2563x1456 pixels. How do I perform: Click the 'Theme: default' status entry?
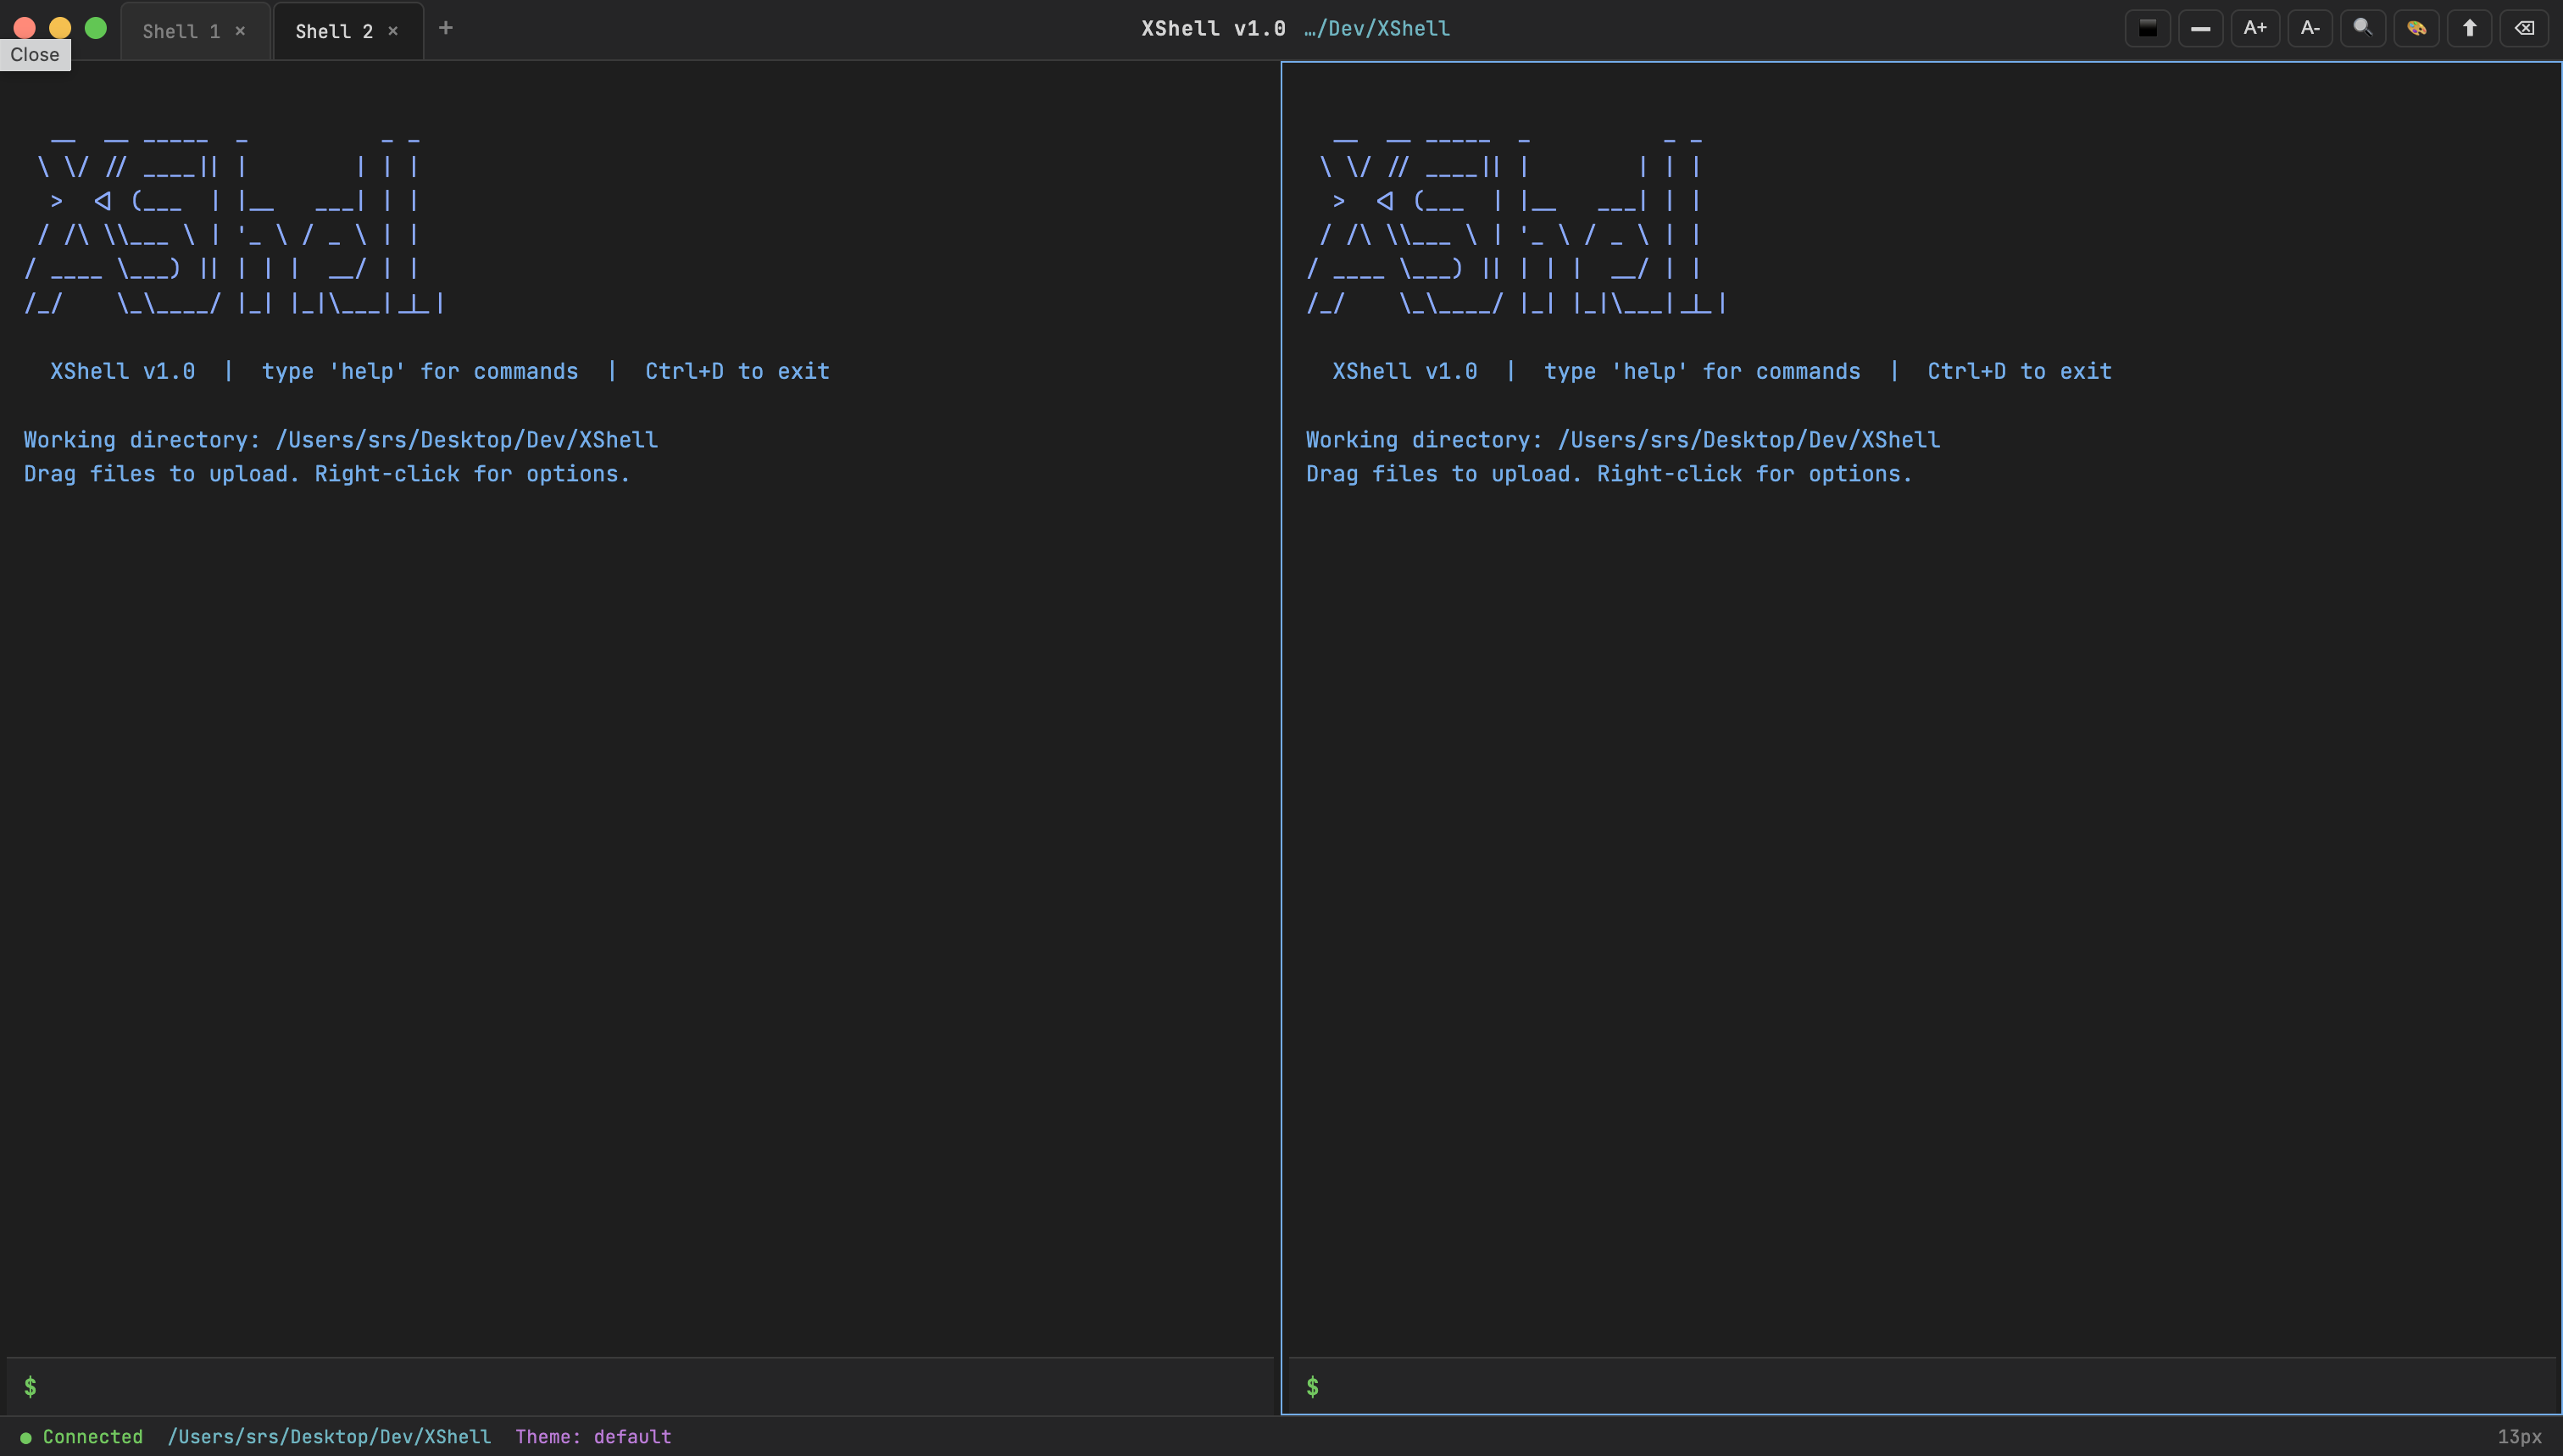coord(593,1437)
